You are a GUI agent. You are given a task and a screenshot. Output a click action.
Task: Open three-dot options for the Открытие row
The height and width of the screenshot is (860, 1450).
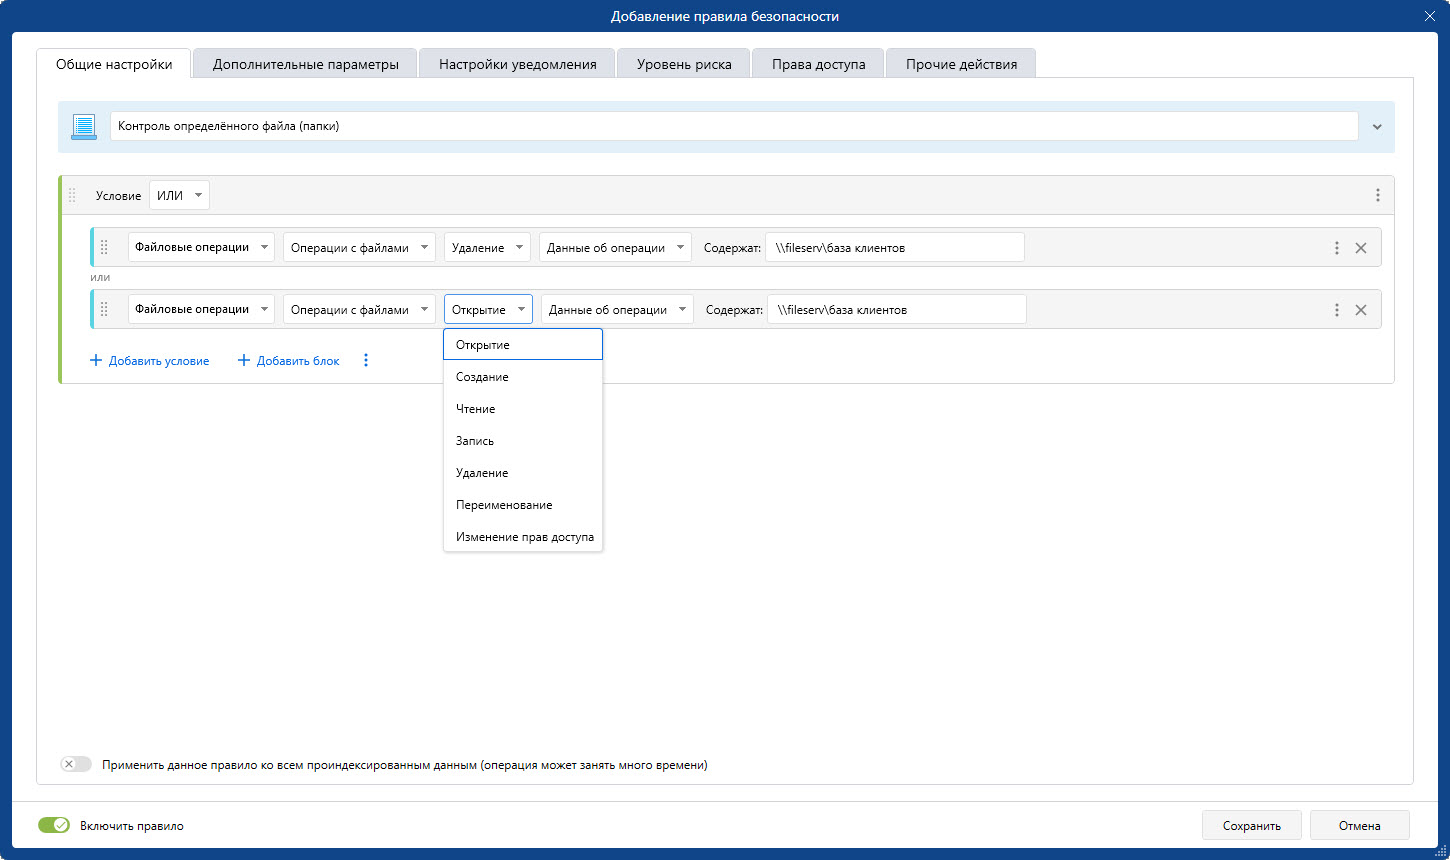click(1336, 310)
